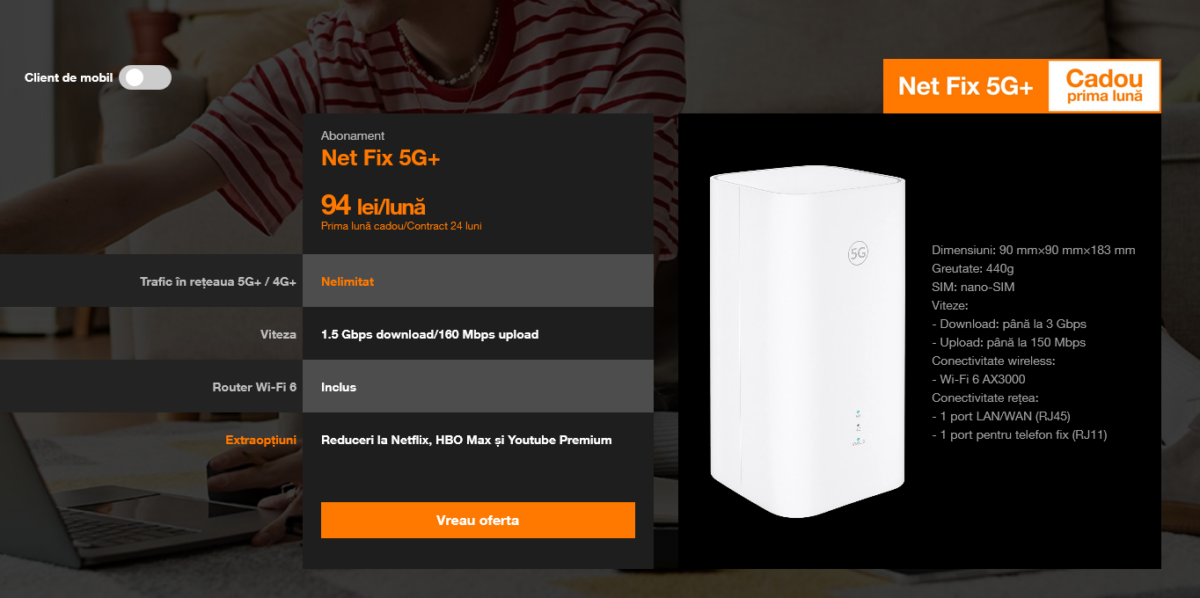
Task: Click the Cadou prima lună badge
Action: coord(1104,87)
